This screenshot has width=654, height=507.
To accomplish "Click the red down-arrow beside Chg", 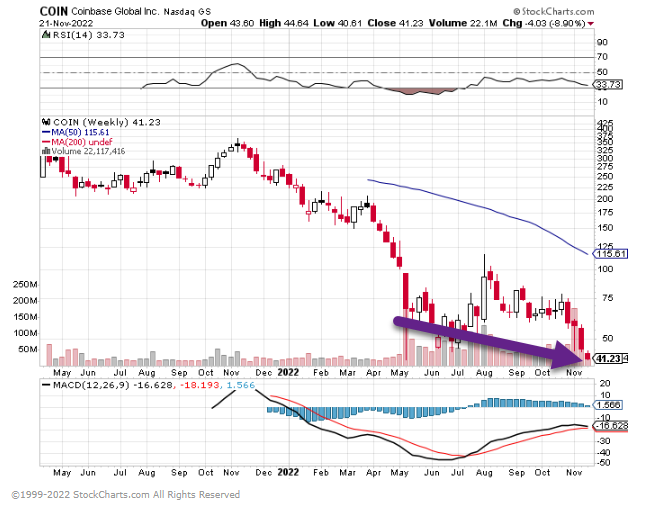I will (x=591, y=24).
